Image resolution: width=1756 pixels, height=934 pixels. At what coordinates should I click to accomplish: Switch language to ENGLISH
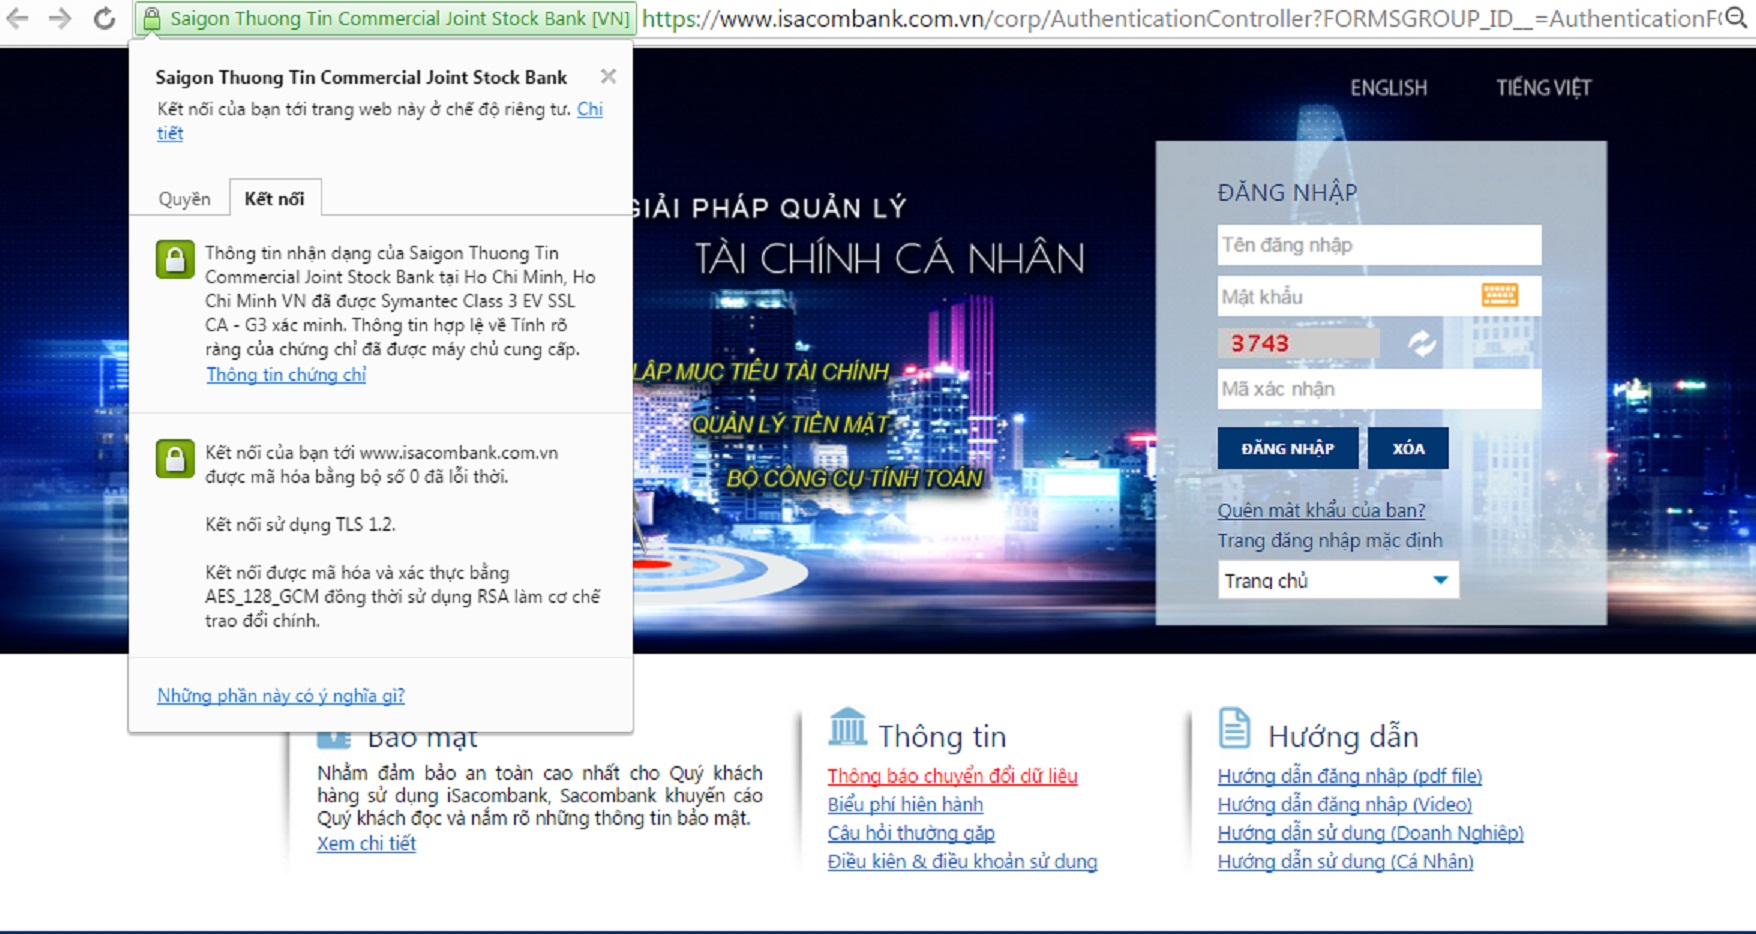click(x=1389, y=88)
